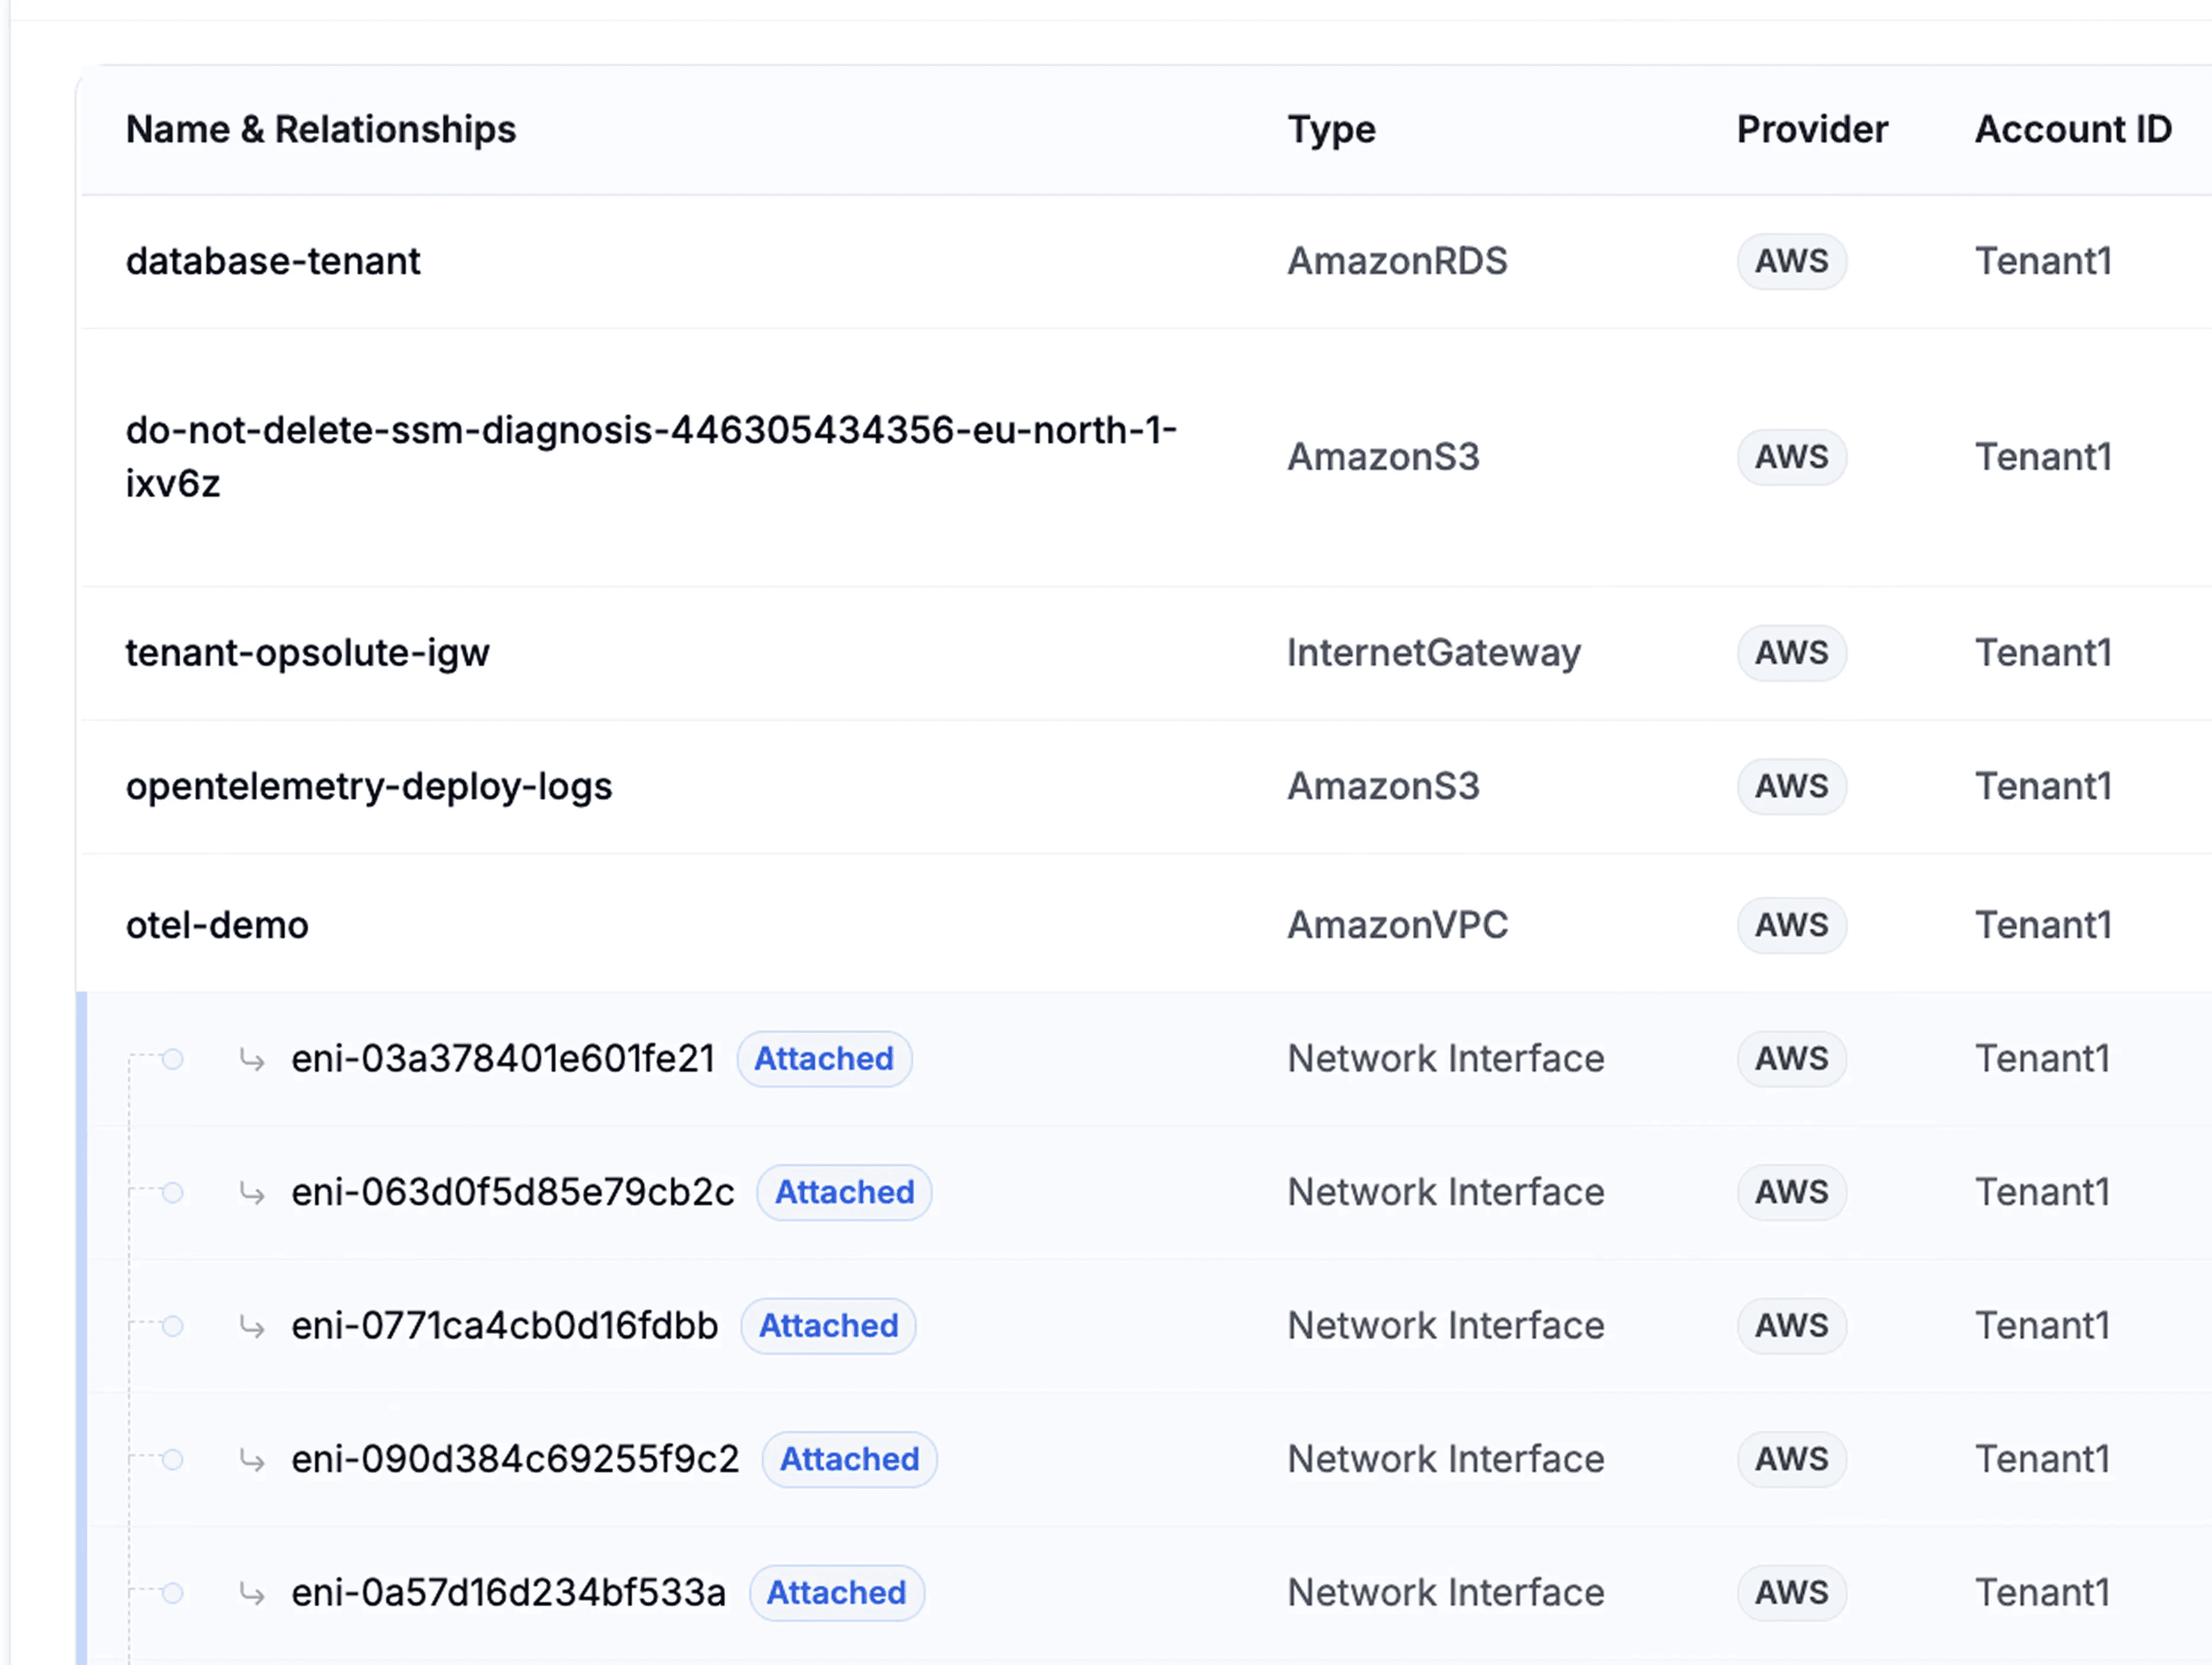Image resolution: width=2212 pixels, height=1665 pixels.
Task: Sort by Type column header
Action: pyautogui.click(x=1331, y=130)
